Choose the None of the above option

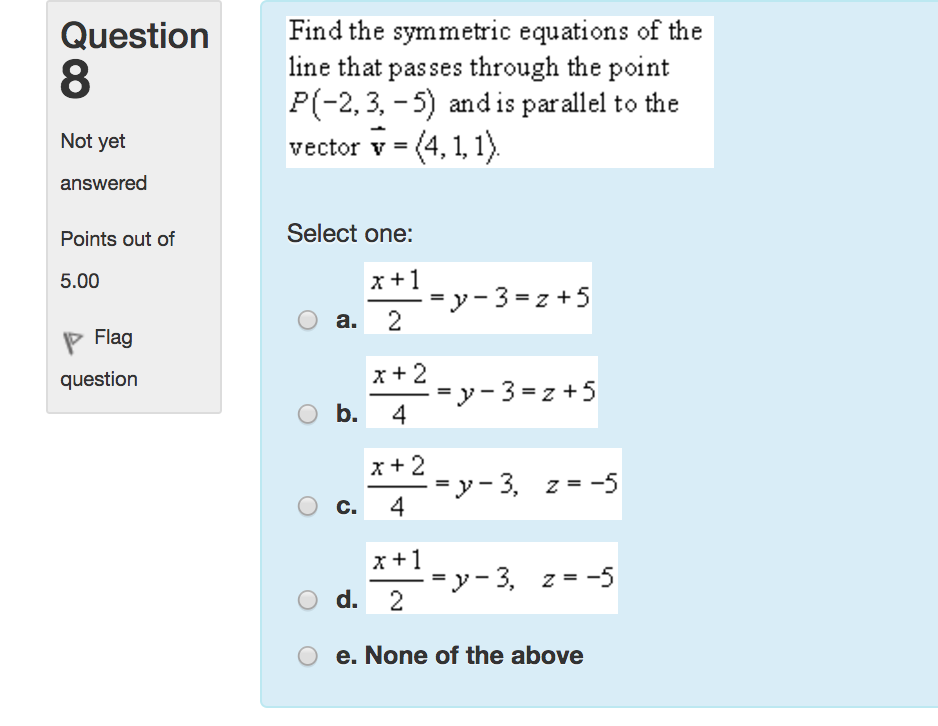(x=306, y=656)
